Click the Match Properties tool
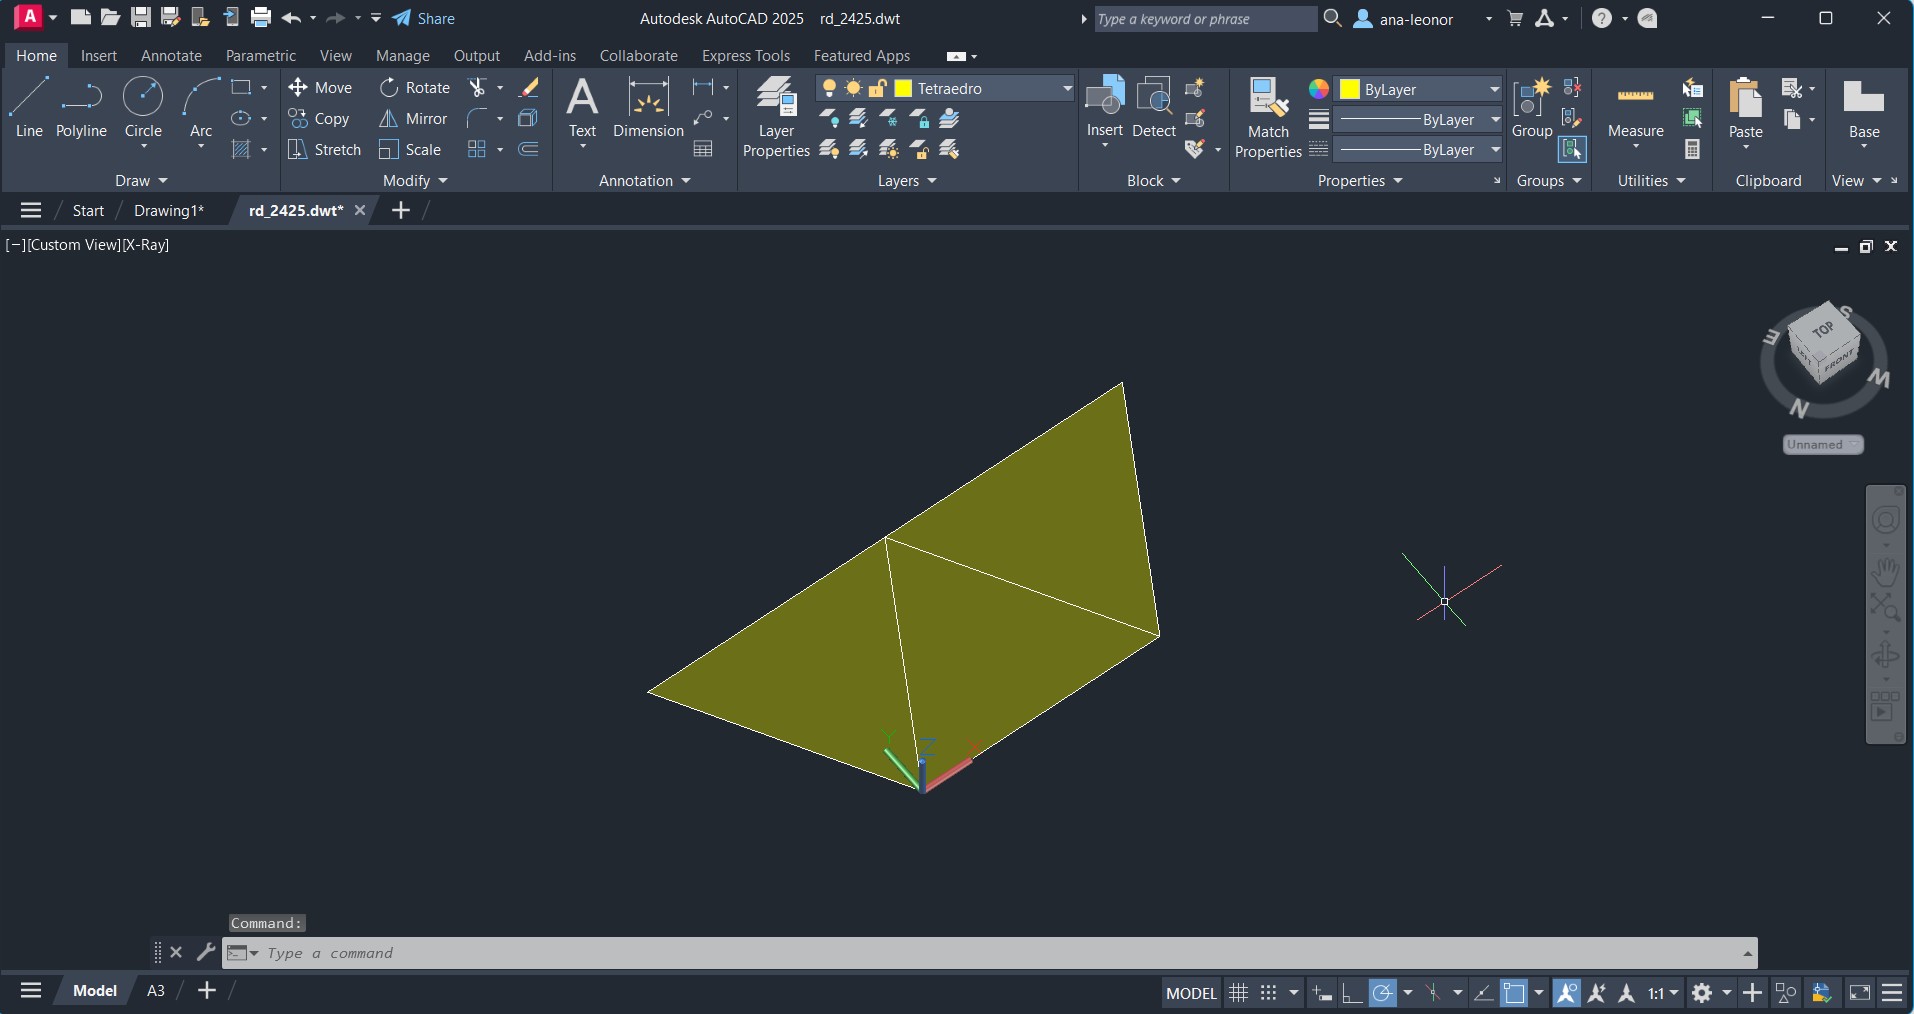 (x=1267, y=117)
